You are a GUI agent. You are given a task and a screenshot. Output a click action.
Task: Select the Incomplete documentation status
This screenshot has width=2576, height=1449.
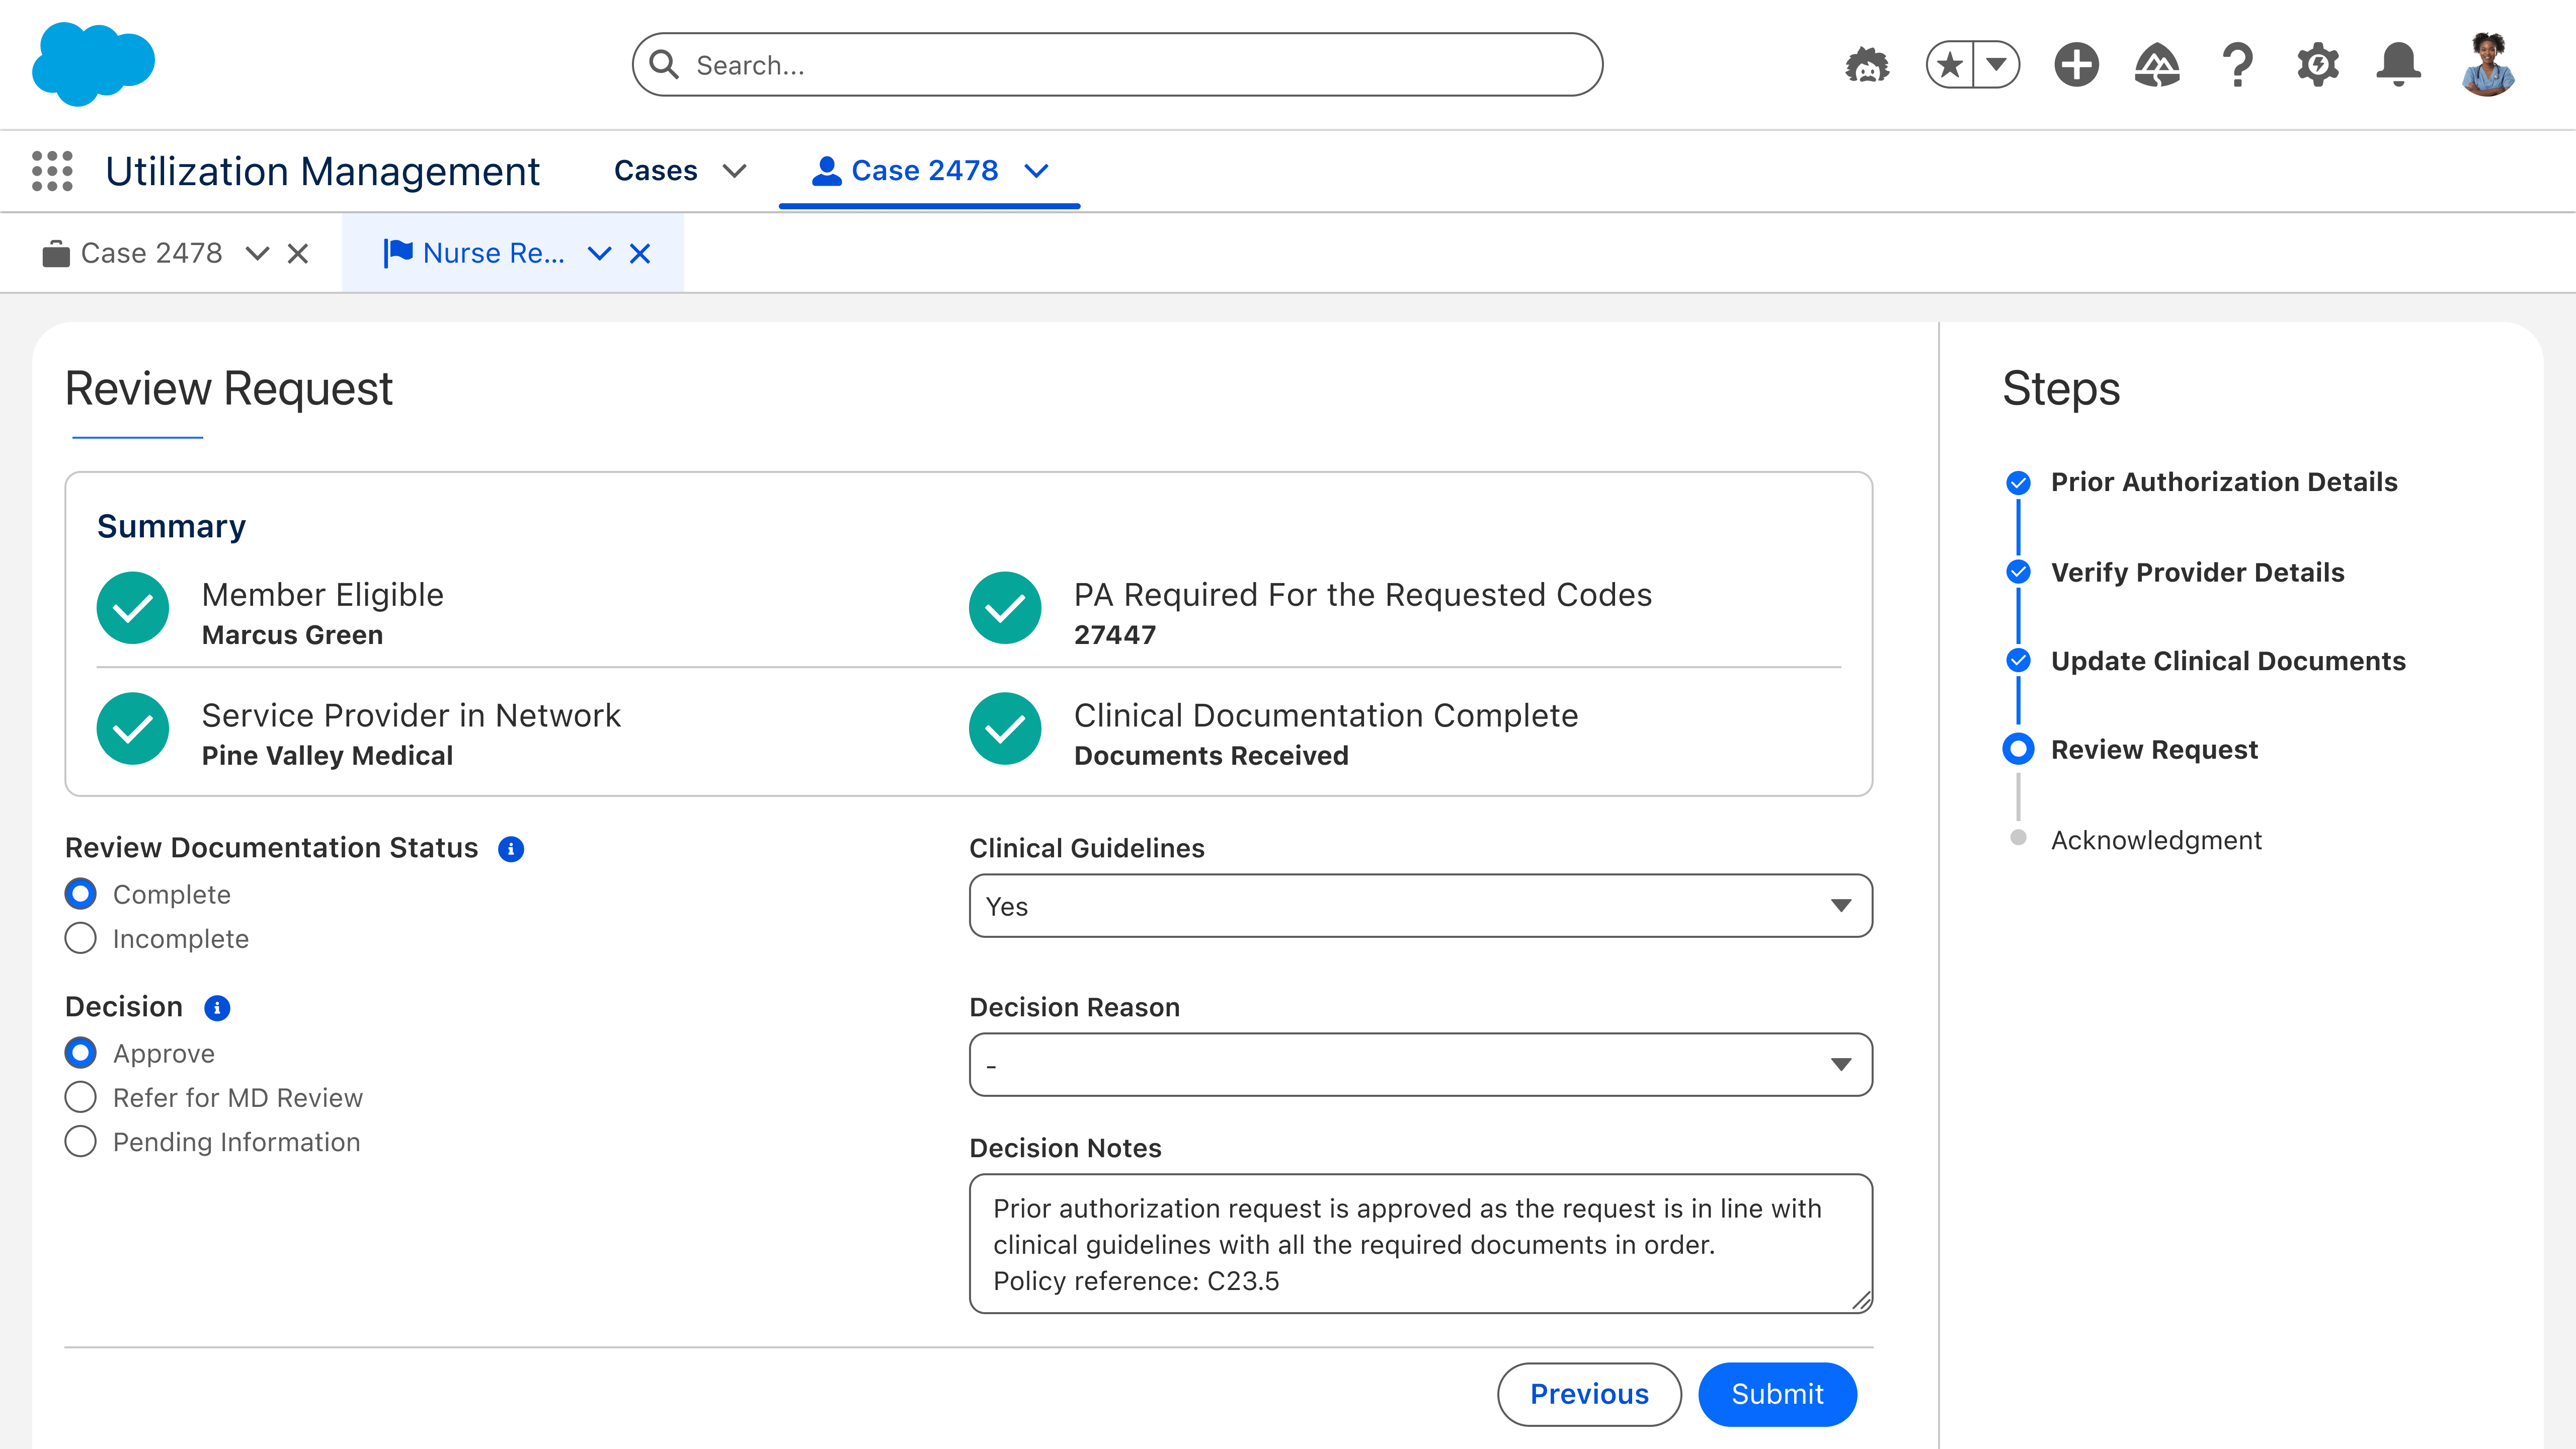(x=81, y=938)
